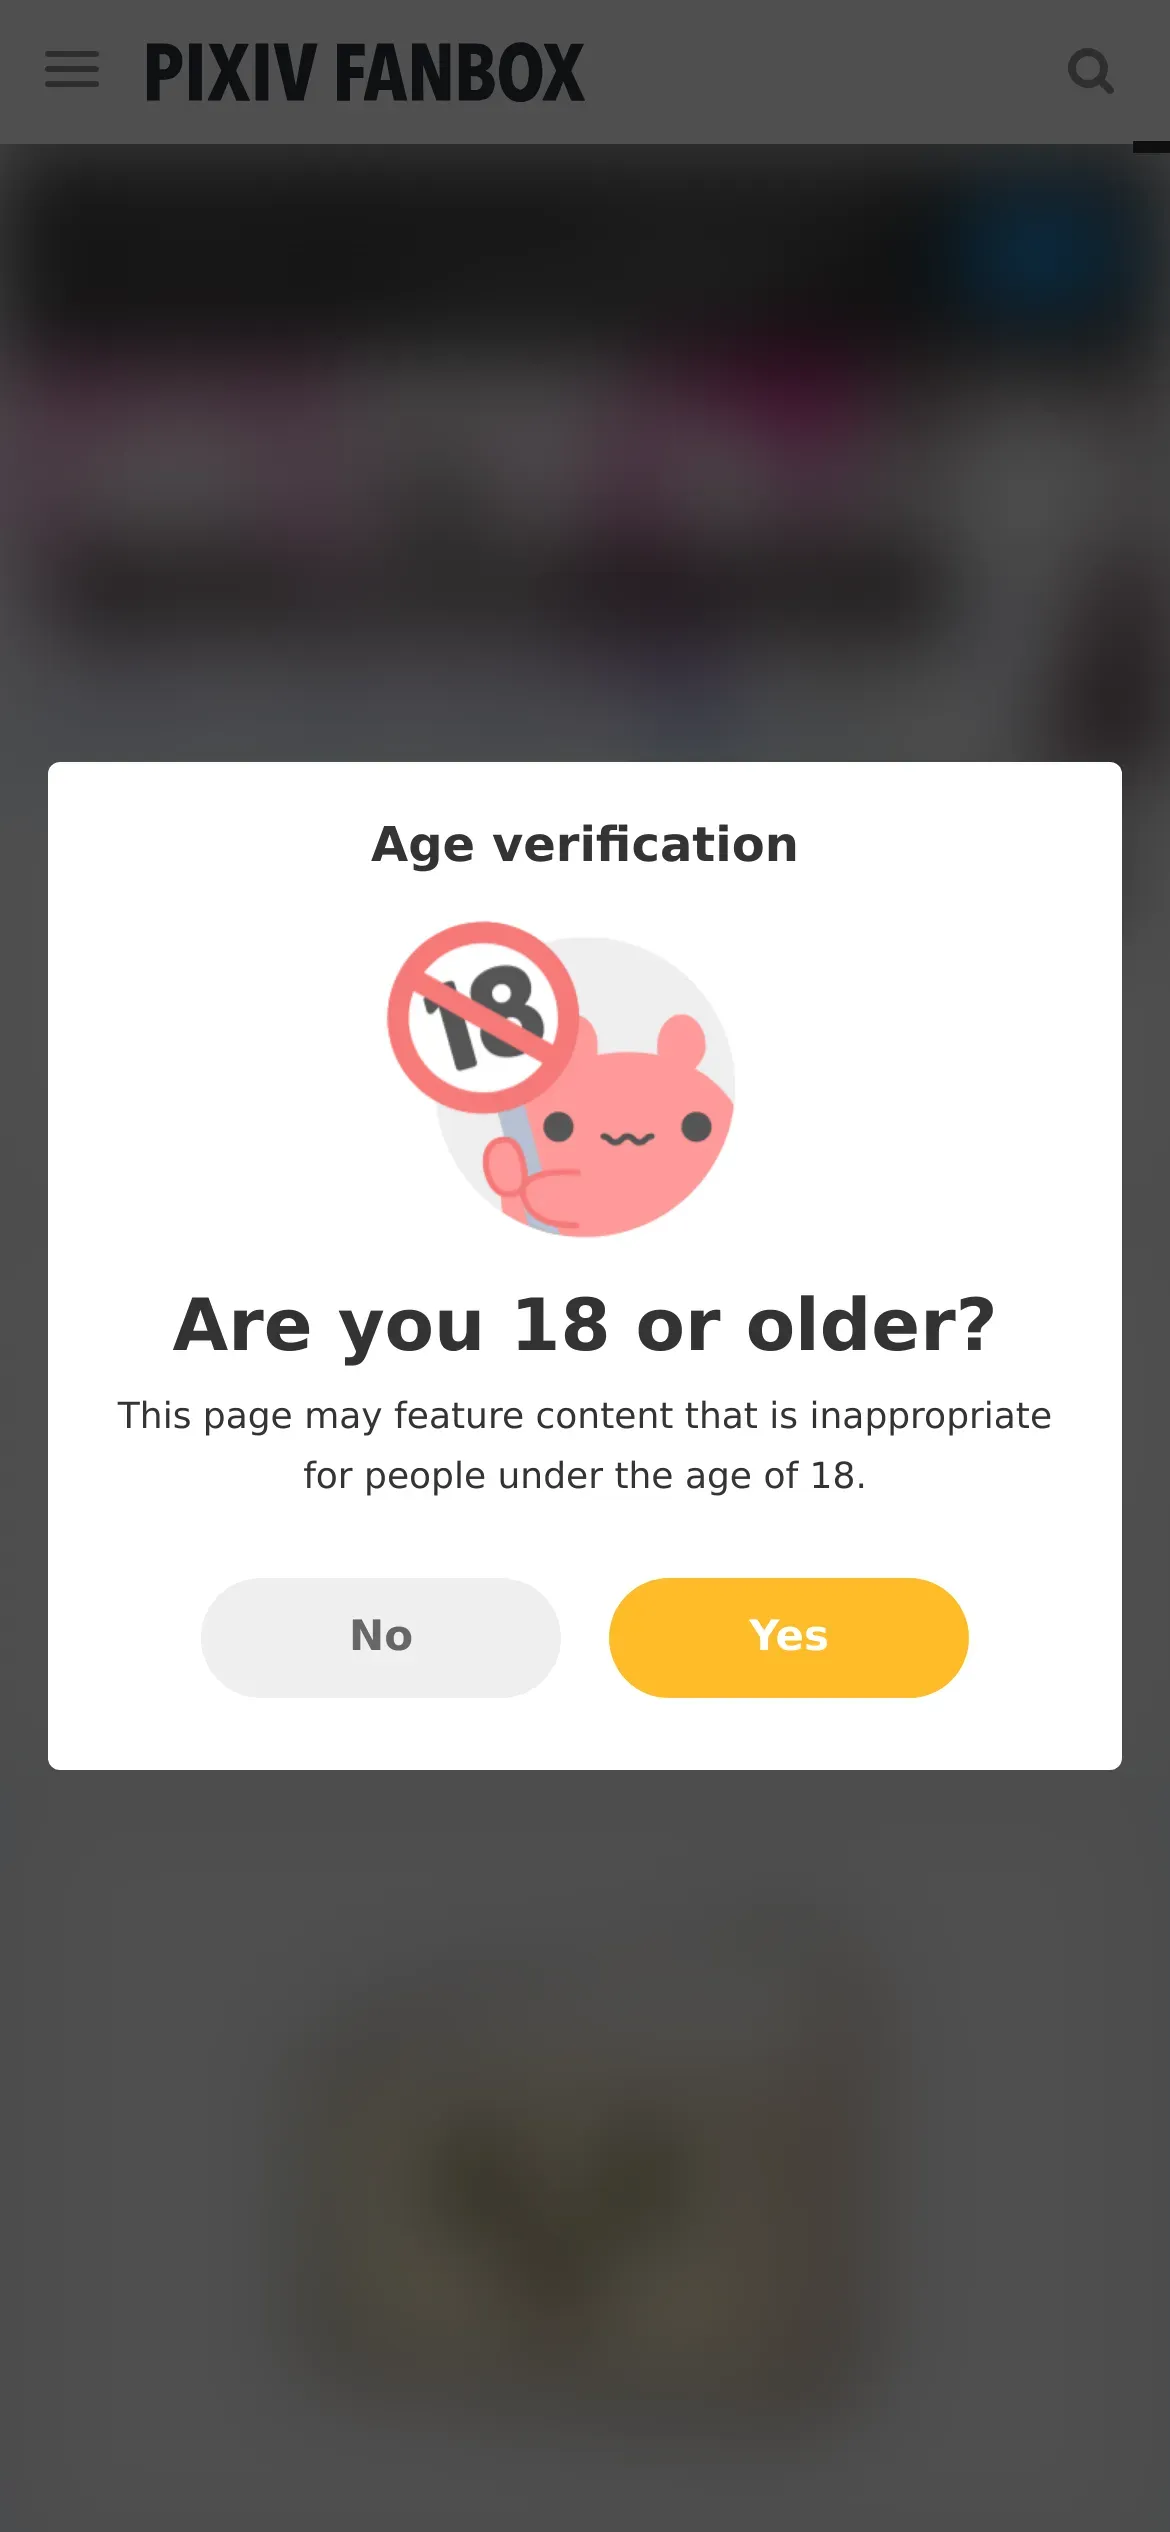The height and width of the screenshot is (2532, 1170).
Task: Click the inappropriate content warning text
Action: (584, 1445)
